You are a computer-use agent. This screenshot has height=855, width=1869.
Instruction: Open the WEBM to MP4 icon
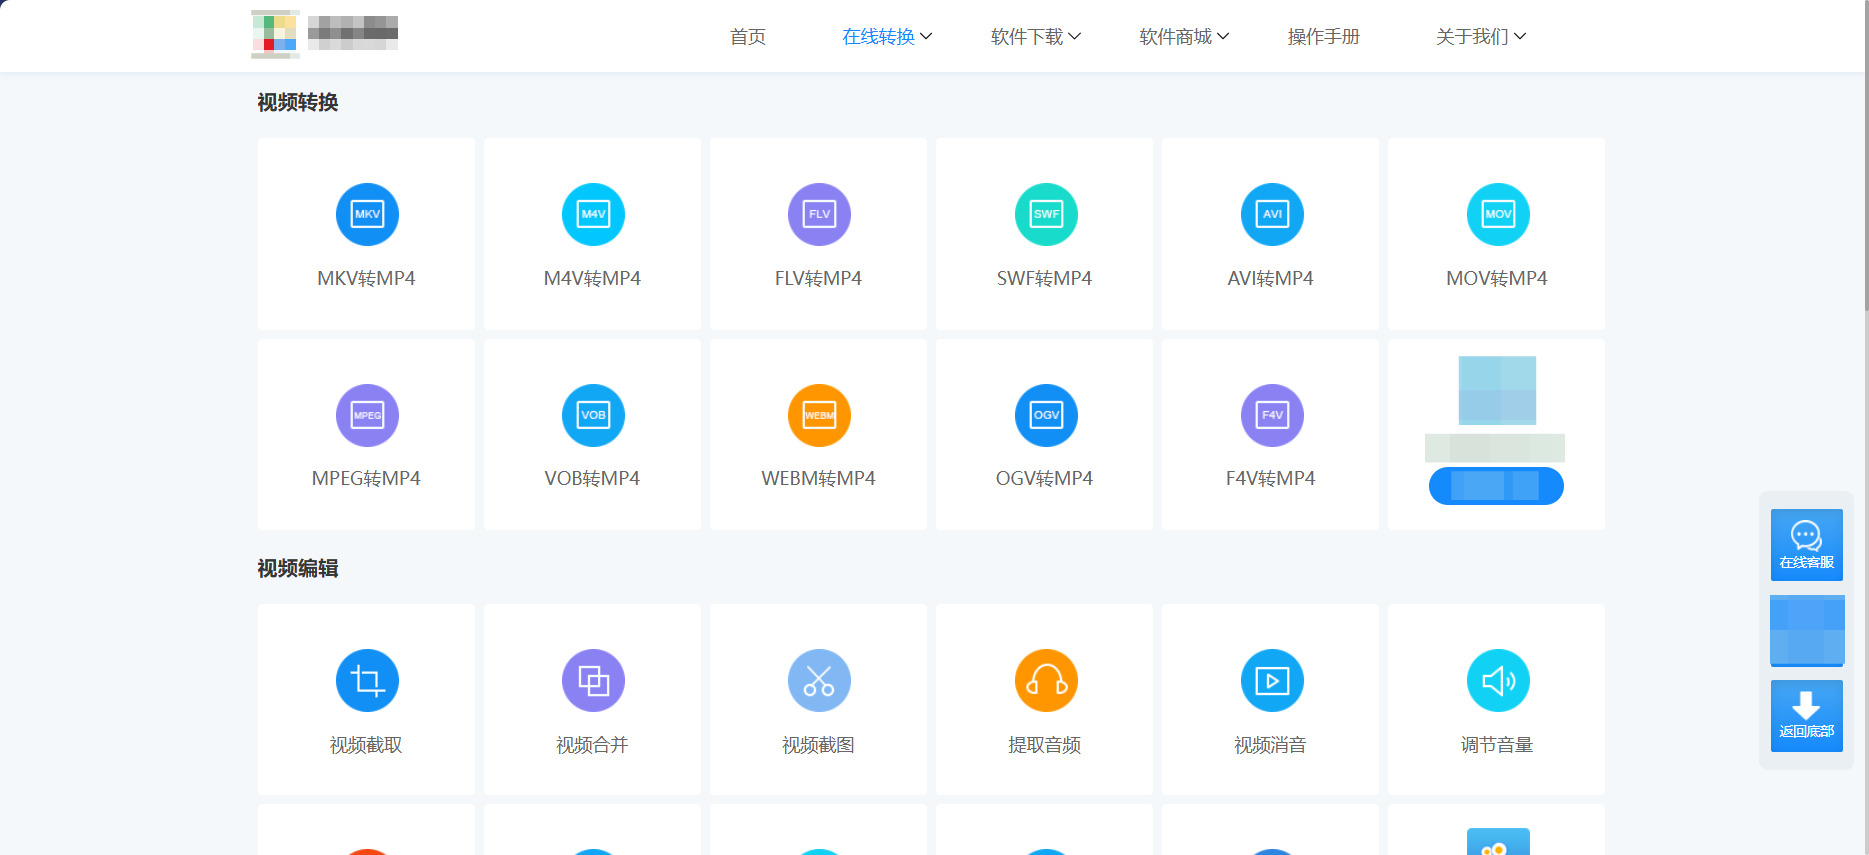[819, 415]
